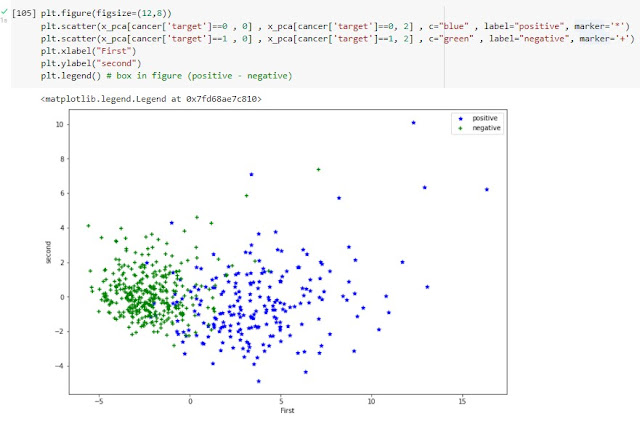Click the 'negative' legend label
Viewport: 640px width, 432px height.
(486, 128)
